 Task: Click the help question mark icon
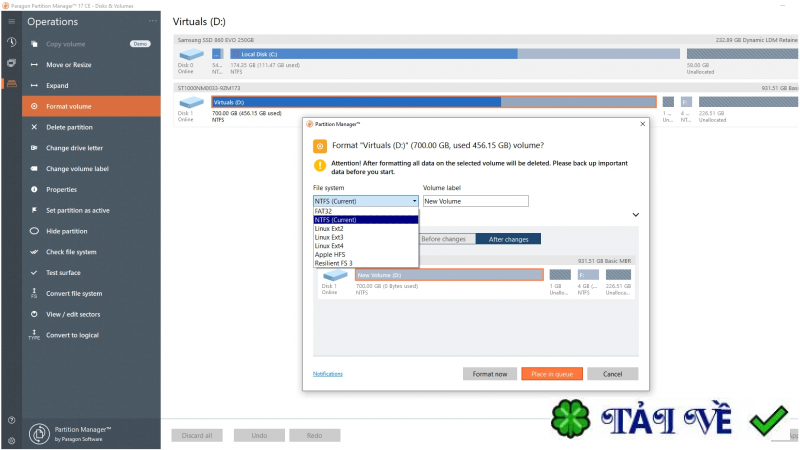click(11, 420)
